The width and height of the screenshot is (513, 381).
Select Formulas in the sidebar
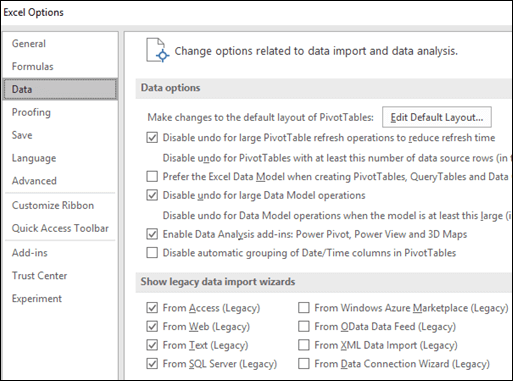click(x=33, y=66)
